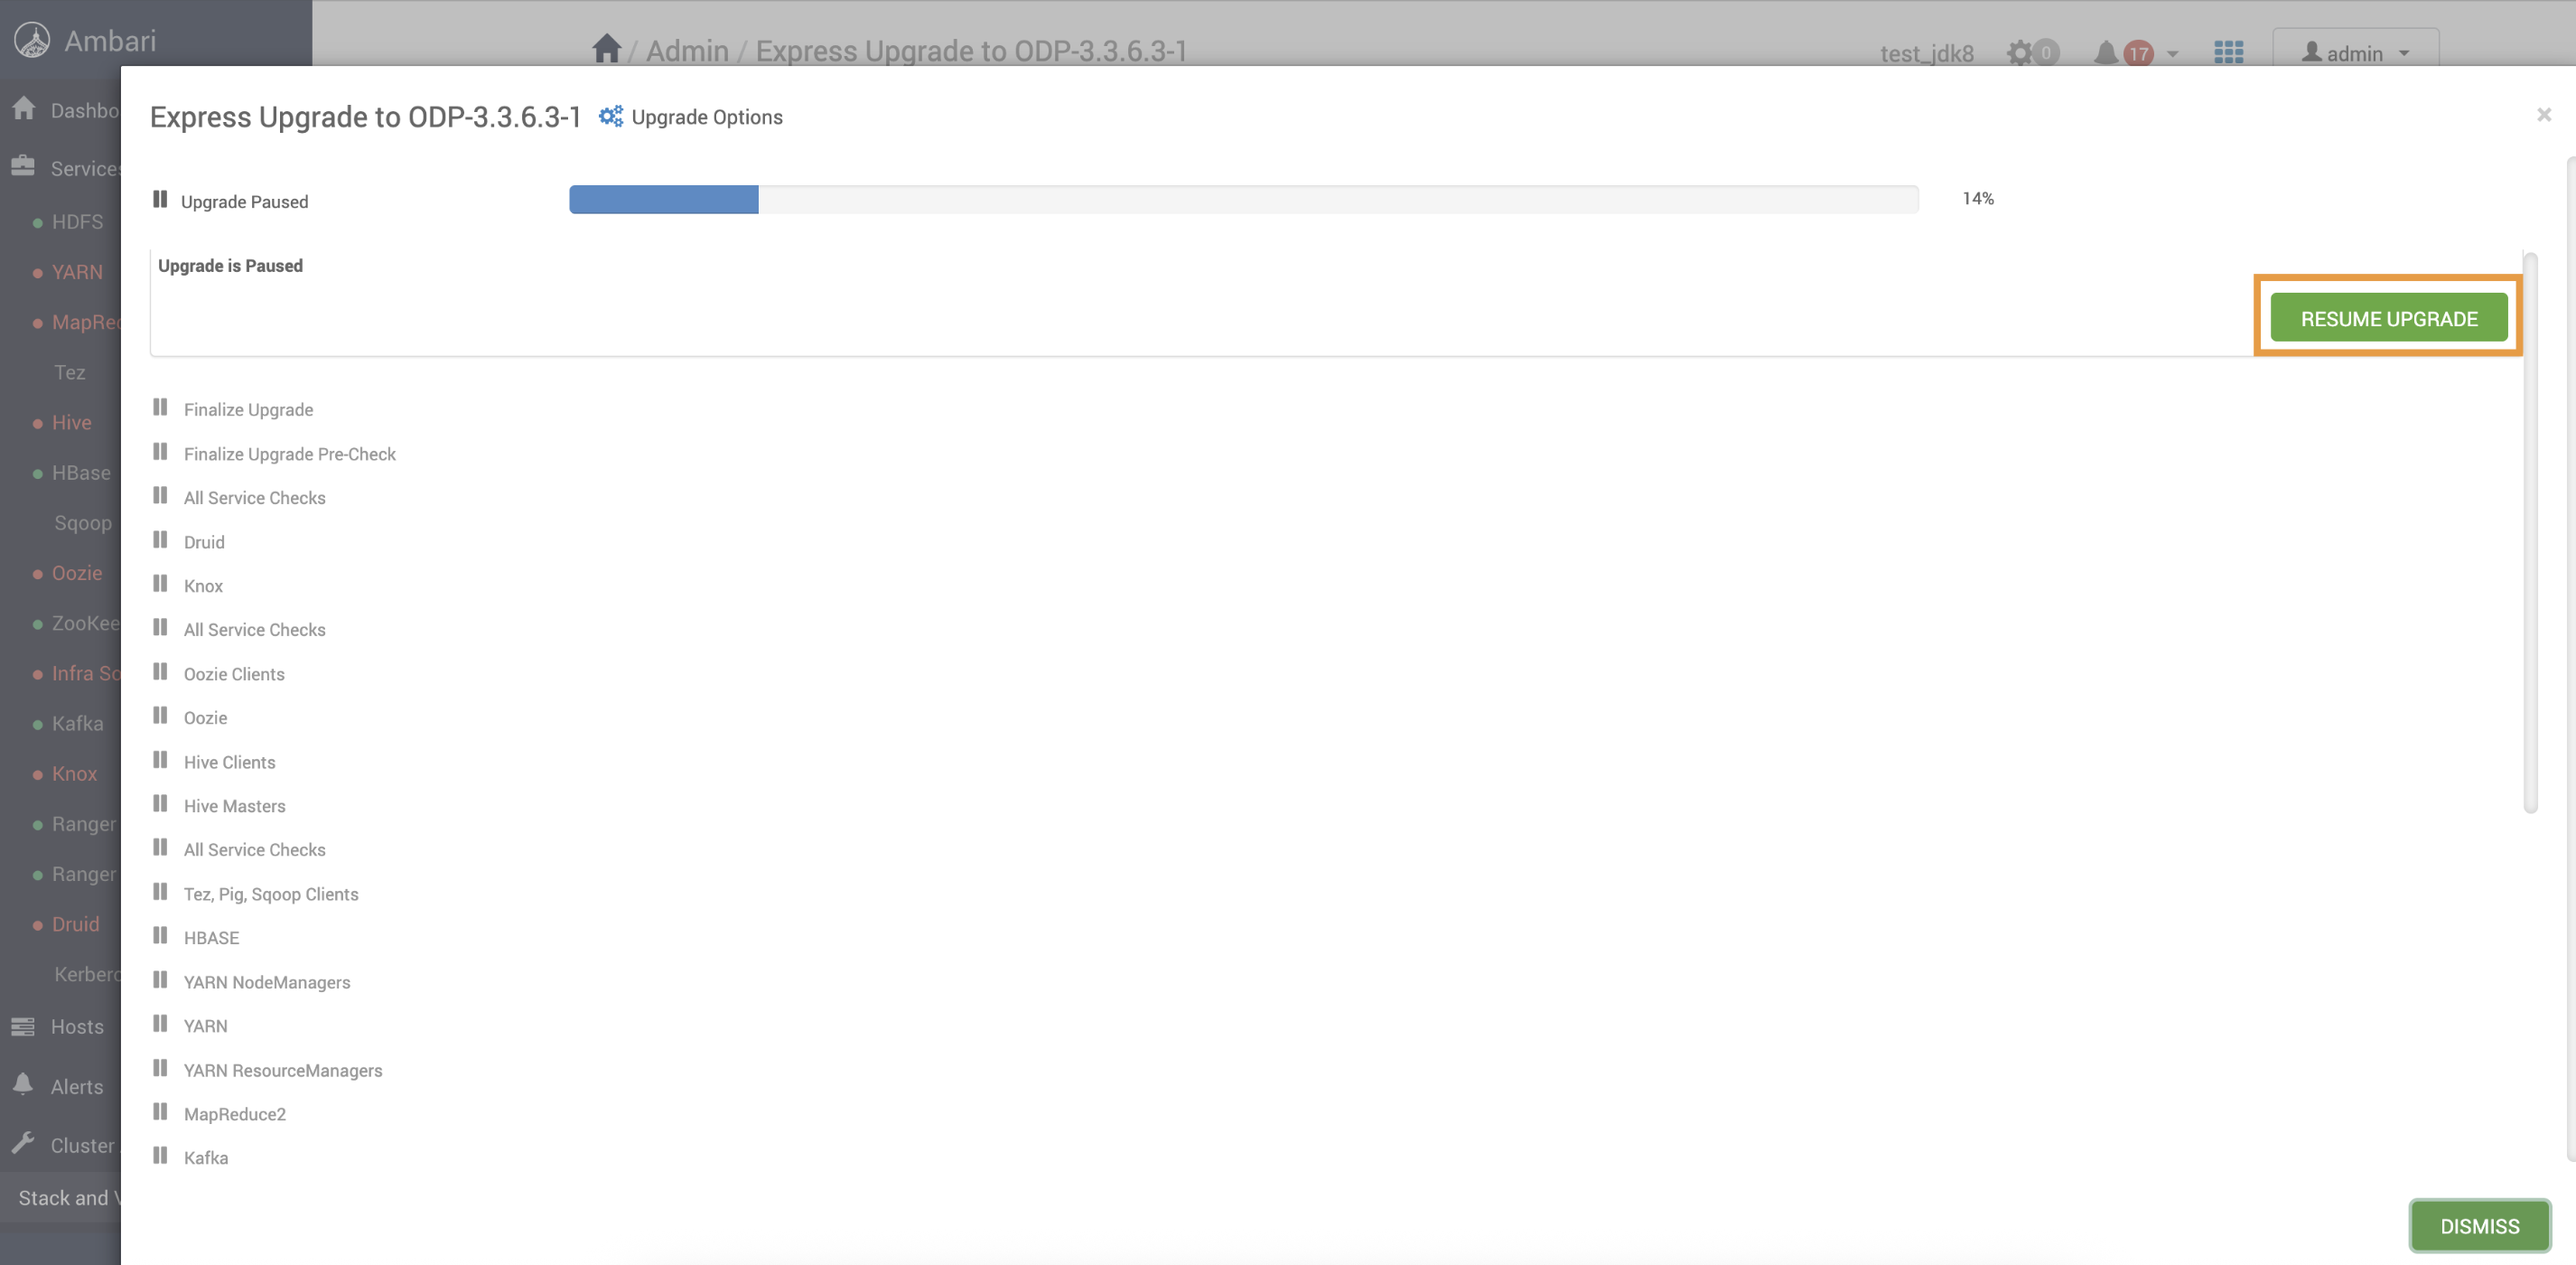The width and height of the screenshot is (2576, 1265).
Task: Open Upgrade Options link
Action: [x=707, y=117]
